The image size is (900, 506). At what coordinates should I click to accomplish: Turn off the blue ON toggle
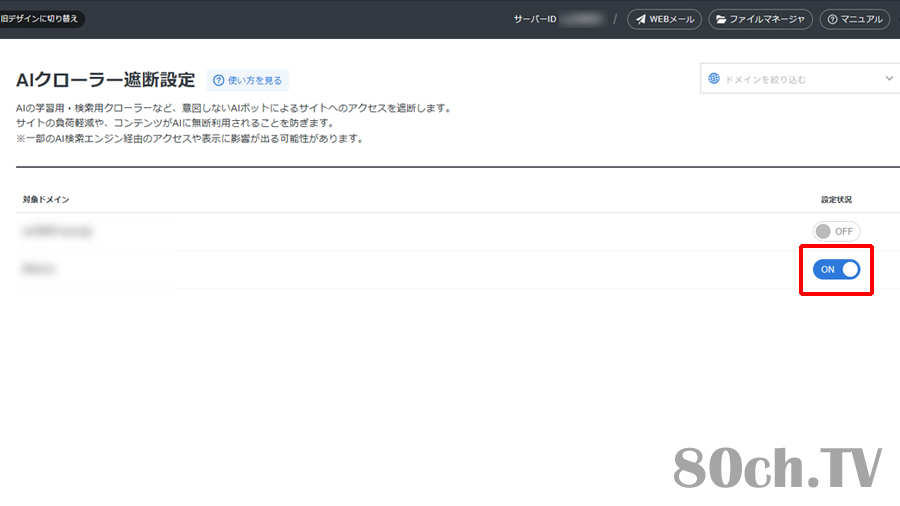(x=836, y=269)
